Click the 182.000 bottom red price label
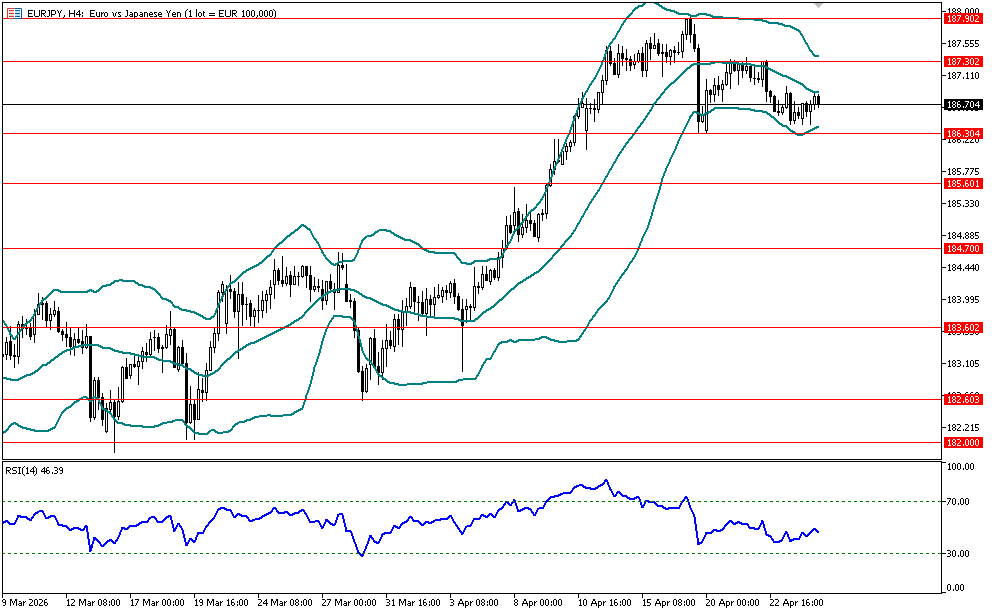Screen dimensions: 994x614 961,442
